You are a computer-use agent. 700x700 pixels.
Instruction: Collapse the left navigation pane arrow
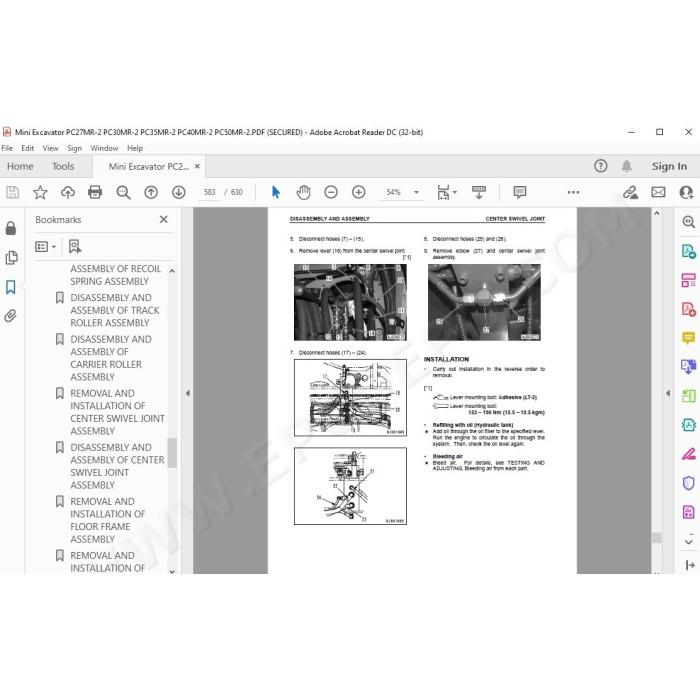[x=188, y=393]
